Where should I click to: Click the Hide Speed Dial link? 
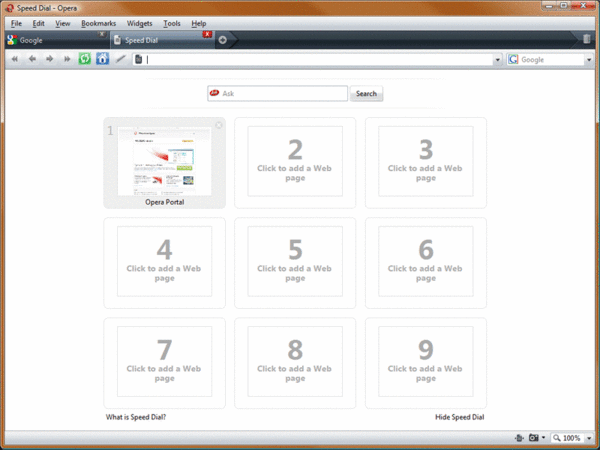pos(460,417)
